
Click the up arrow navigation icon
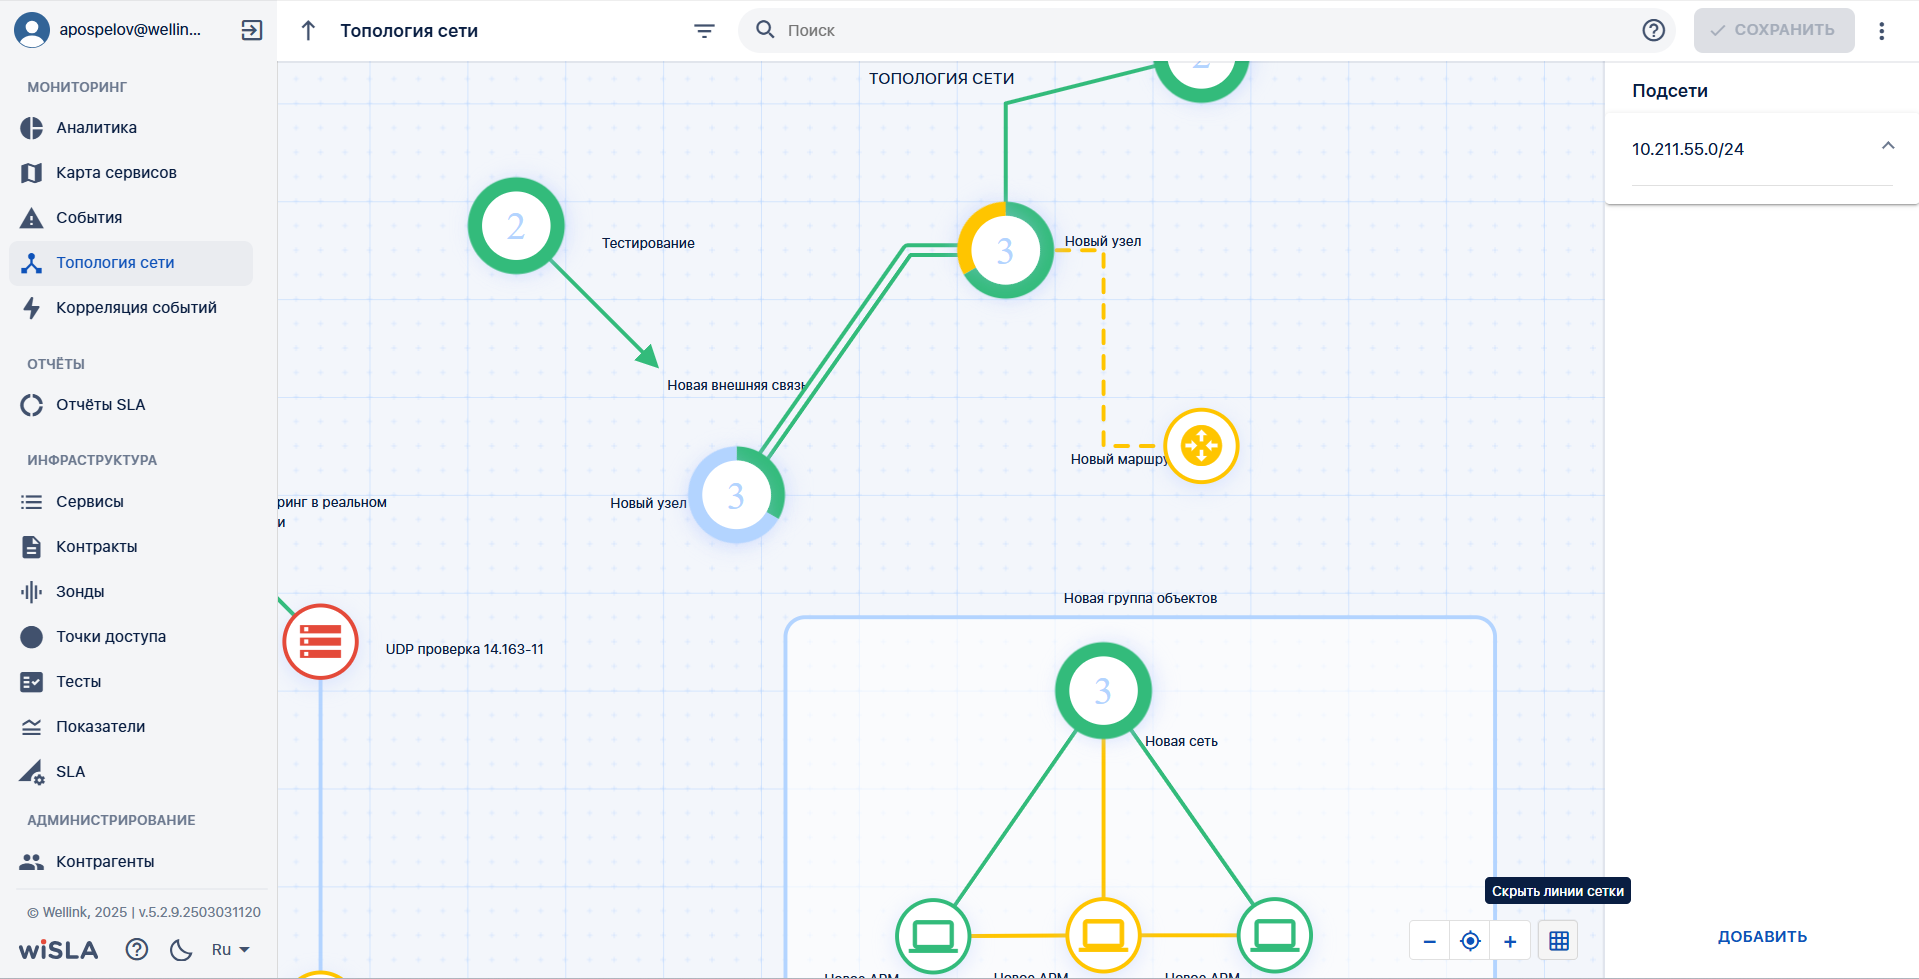(x=308, y=31)
